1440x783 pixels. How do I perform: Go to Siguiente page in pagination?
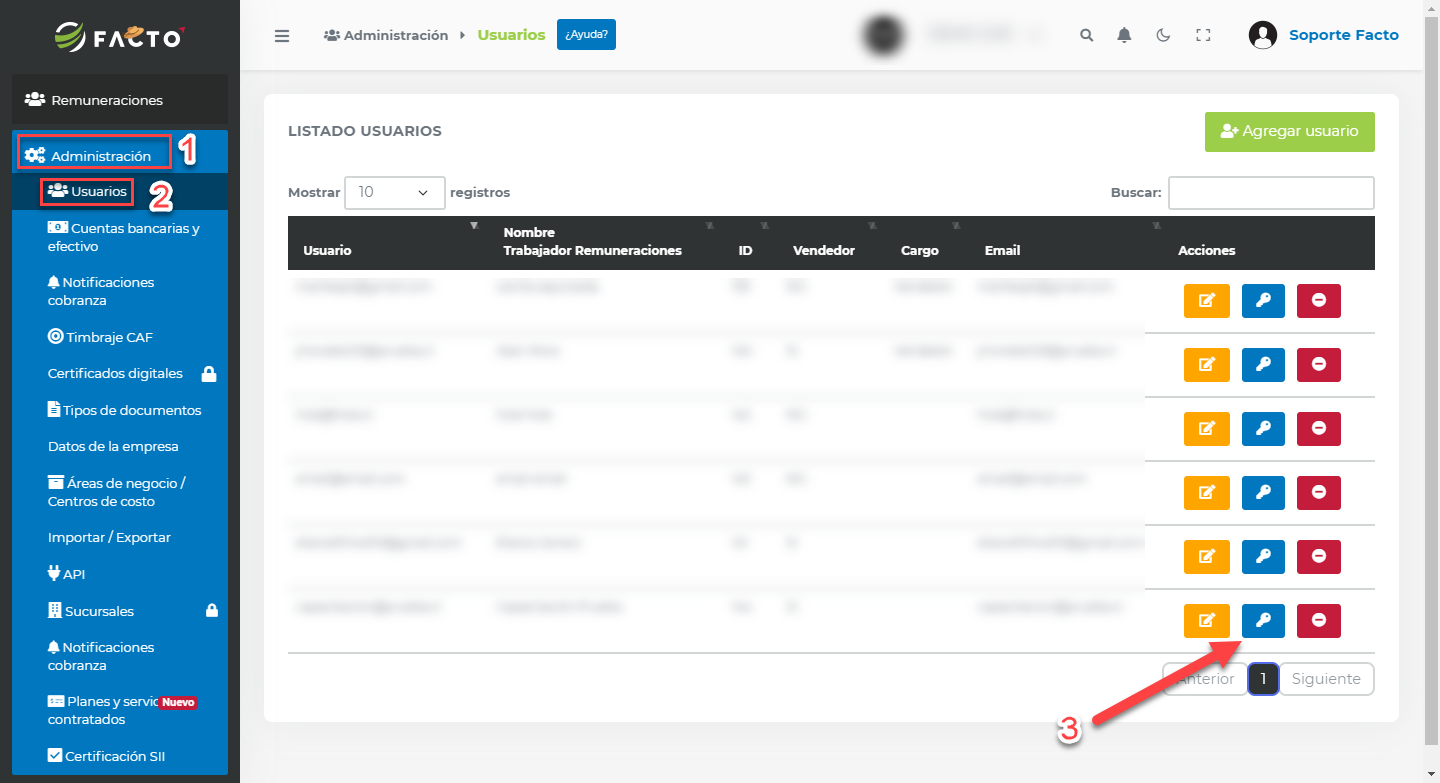pos(1326,679)
